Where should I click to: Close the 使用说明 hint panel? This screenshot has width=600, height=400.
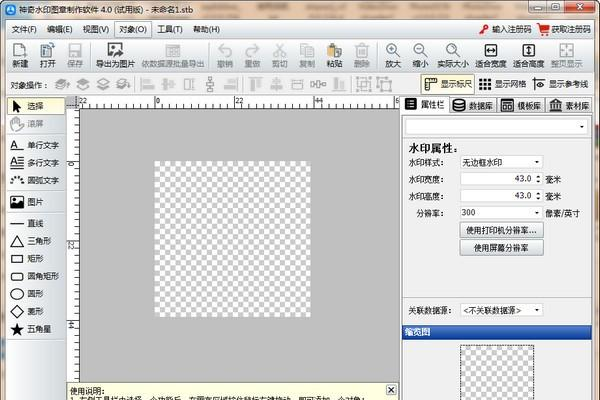pos(391,390)
